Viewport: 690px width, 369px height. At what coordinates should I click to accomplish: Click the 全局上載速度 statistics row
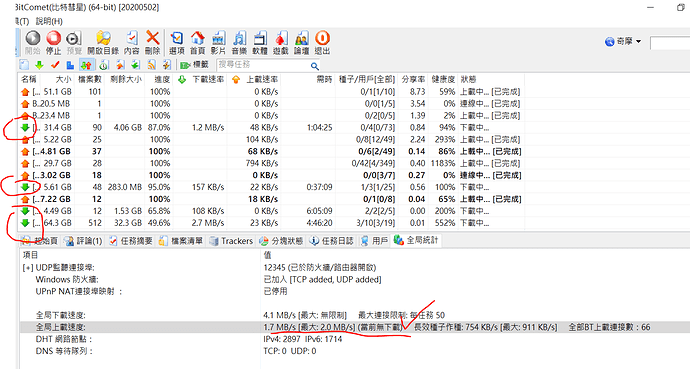coord(355,327)
